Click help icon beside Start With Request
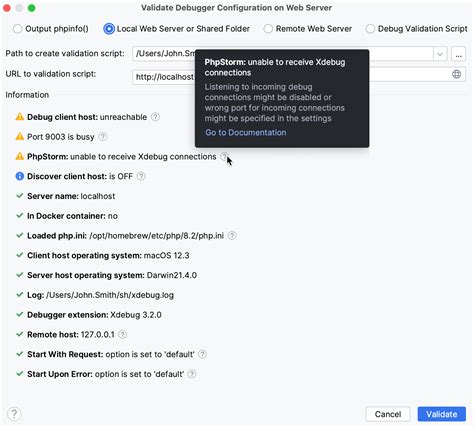The height and width of the screenshot is (427, 474). 202,354
